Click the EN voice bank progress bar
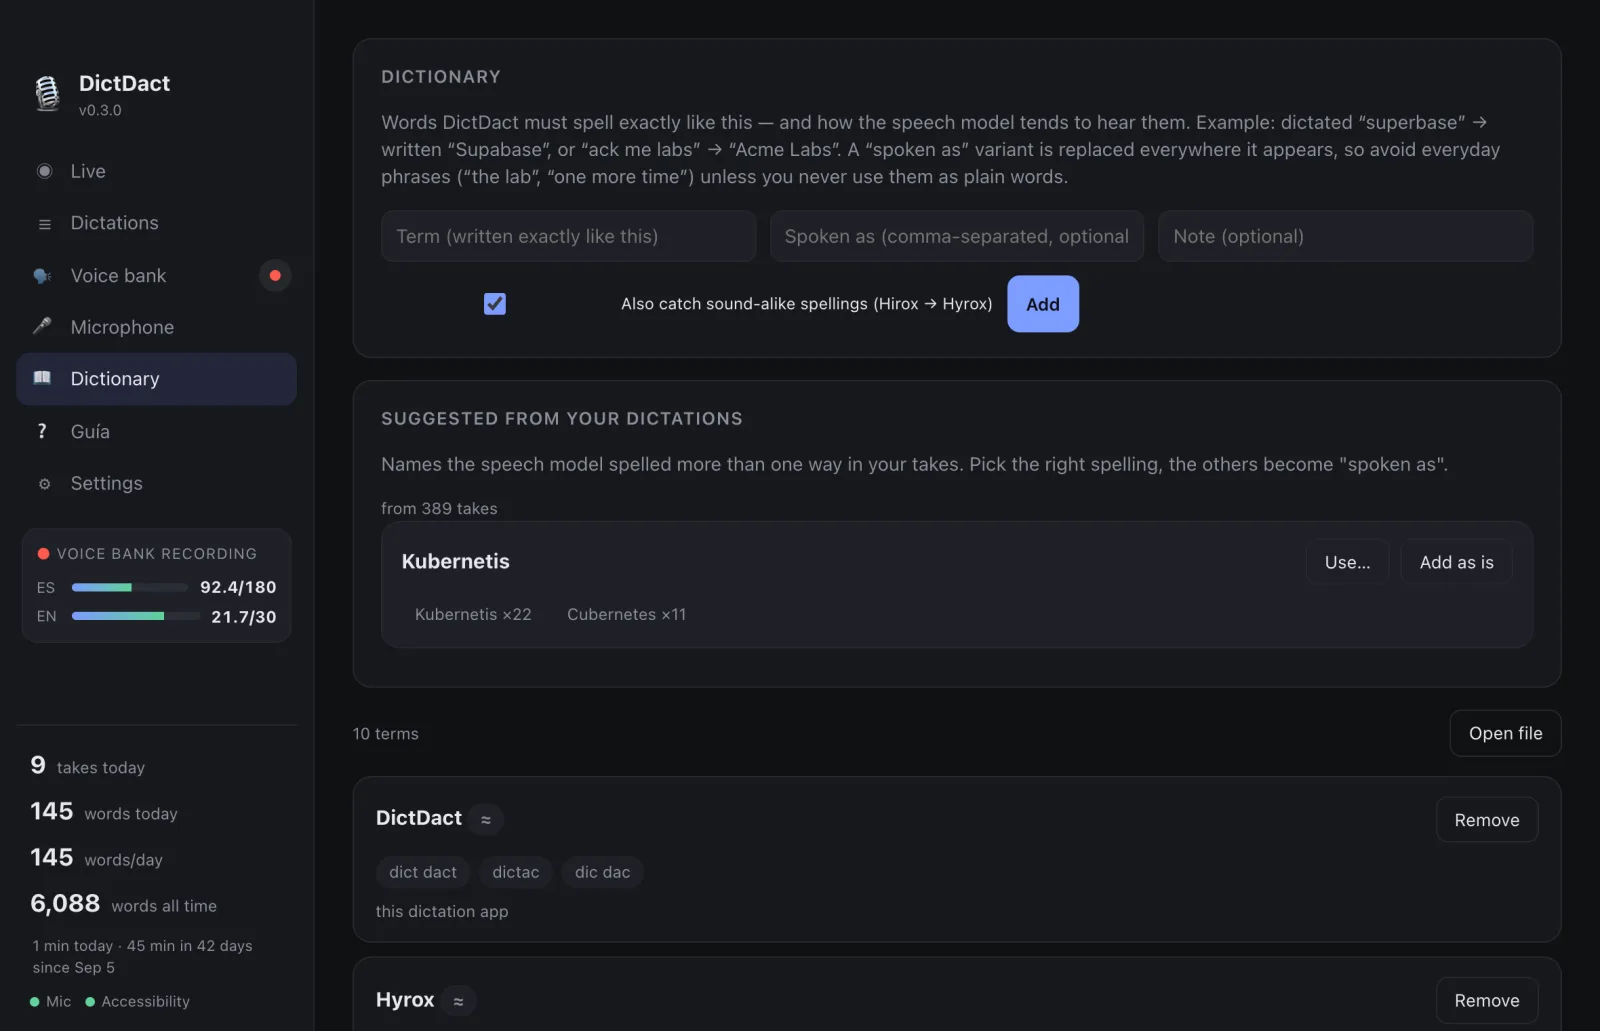Viewport: 1600px width, 1031px height. 136,616
